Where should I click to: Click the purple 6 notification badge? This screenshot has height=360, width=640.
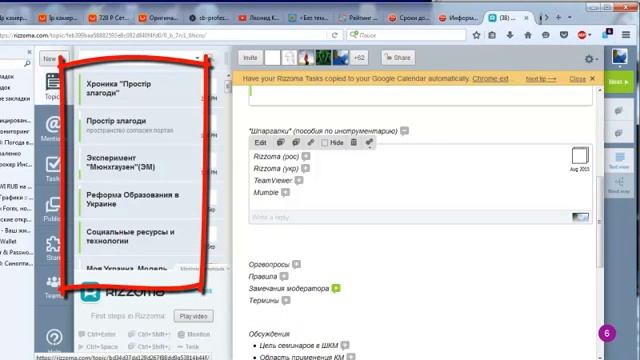click(x=607, y=333)
